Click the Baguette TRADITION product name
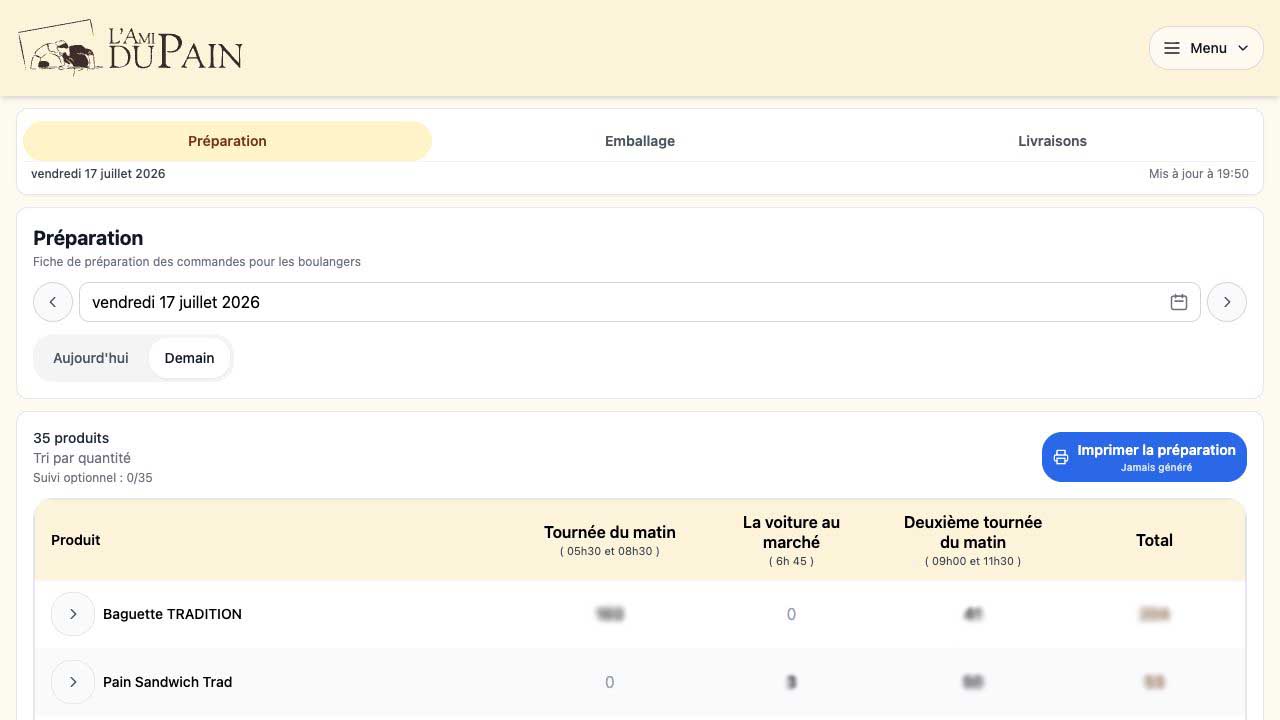This screenshot has height=720, width=1280. pos(172,614)
